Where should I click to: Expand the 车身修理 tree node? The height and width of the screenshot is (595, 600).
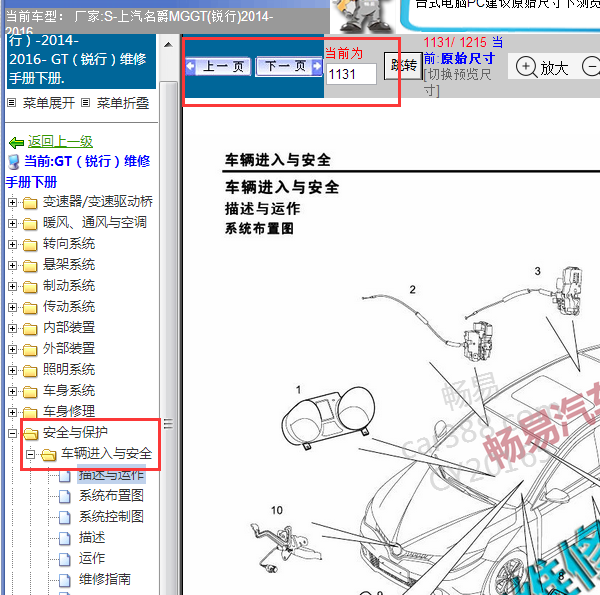pyautogui.click(x=12, y=412)
